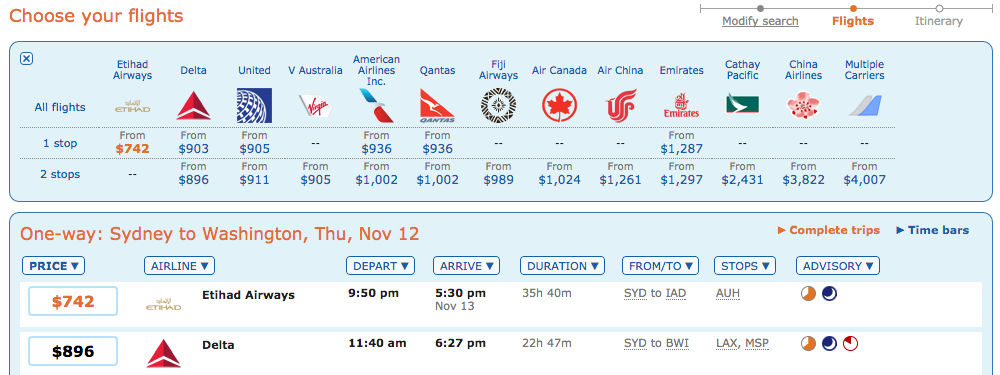1000x375 pixels.
Task: Click the Cathay Pacific logo
Action: coord(742,104)
